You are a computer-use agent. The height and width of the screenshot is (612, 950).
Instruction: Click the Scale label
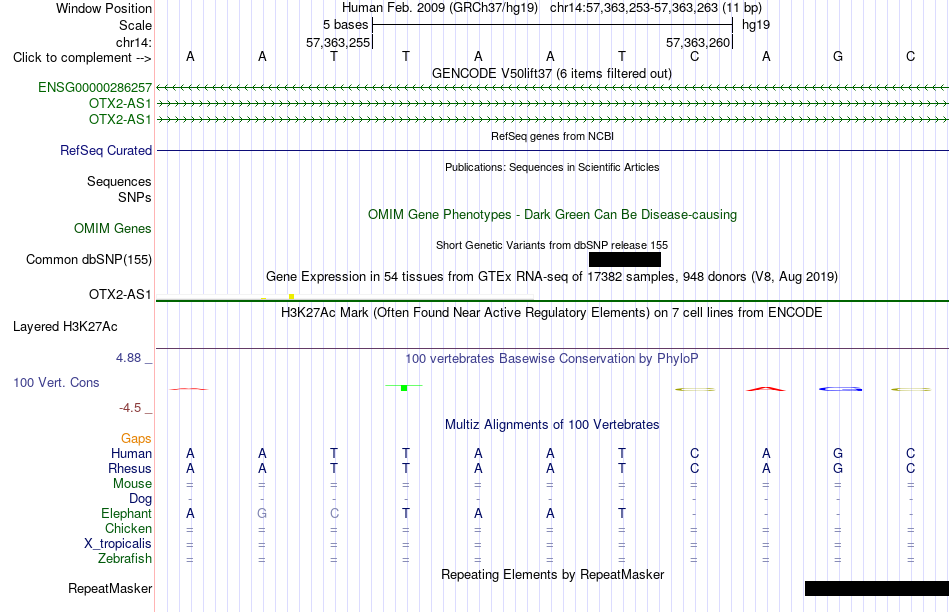pos(135,25)
